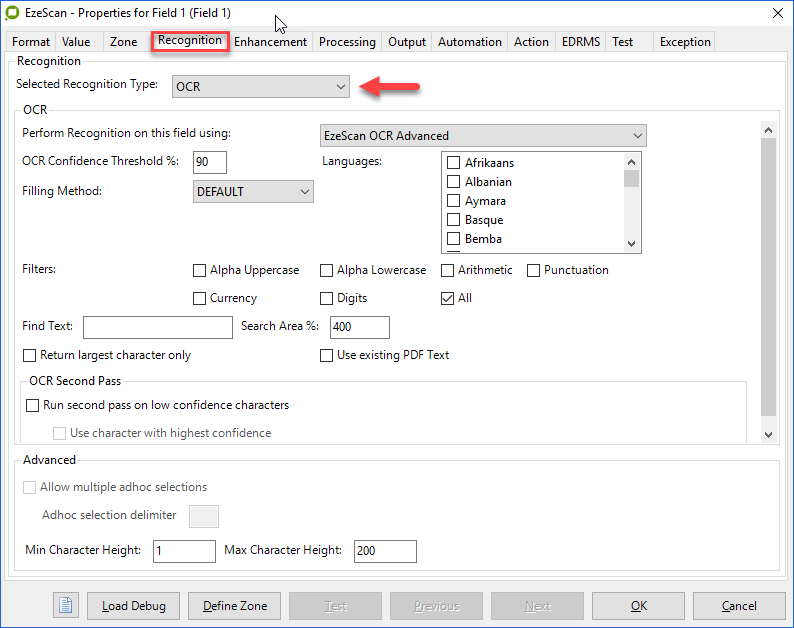Viewport: 794px width, 628px height.
Task: Confirm with the OK button
Action: point(638,605)
